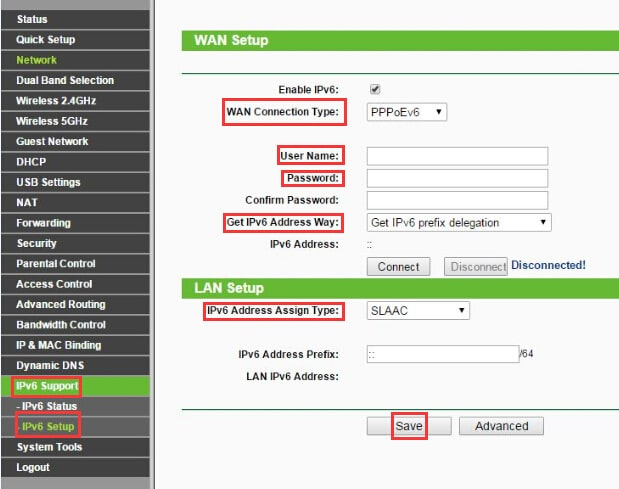Select the IPv6 Address Prefix field
Image resolution: width=619 pixels, height=489 pixels.
point(441,354)
